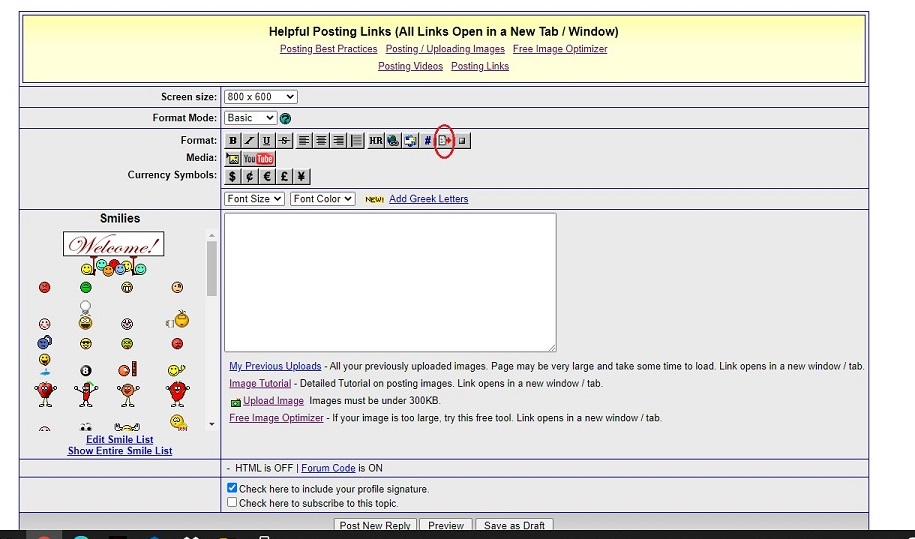The width and height of the screenshot is (915, 539).
Task: Insert horizontal rule HR button
Action: pos(375,141)
